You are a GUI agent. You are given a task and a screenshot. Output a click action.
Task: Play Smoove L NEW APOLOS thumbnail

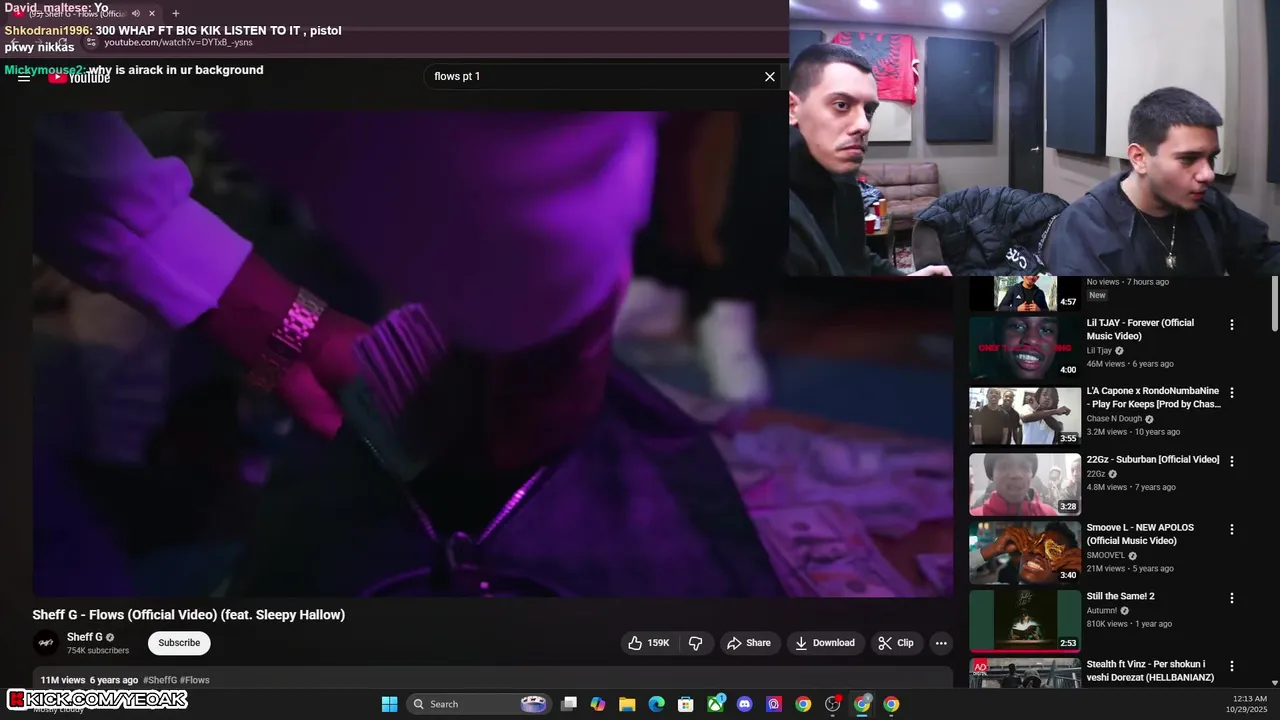pyautogui.click(x=1025, y=552)
